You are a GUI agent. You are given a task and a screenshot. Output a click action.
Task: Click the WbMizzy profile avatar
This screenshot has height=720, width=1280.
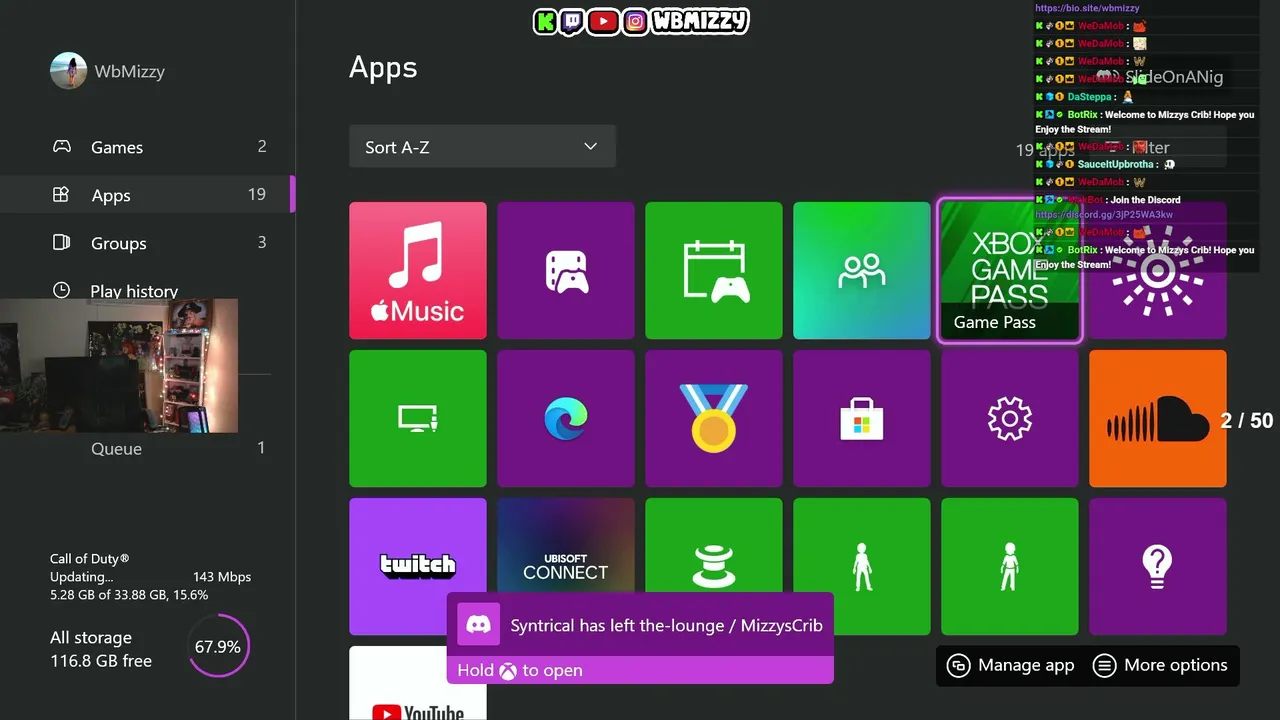coord(69,71)
